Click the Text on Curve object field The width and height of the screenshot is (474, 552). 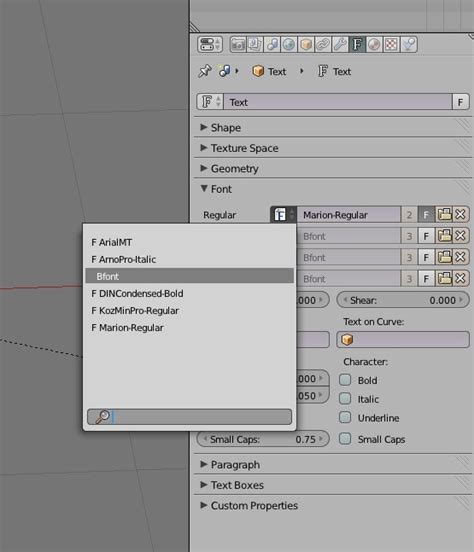click(x=403, y=340)
